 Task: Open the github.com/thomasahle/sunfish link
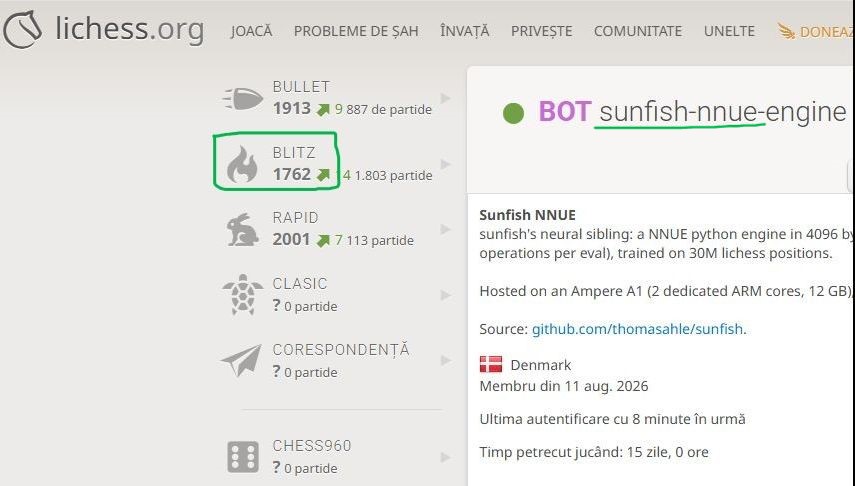[637, 329]
